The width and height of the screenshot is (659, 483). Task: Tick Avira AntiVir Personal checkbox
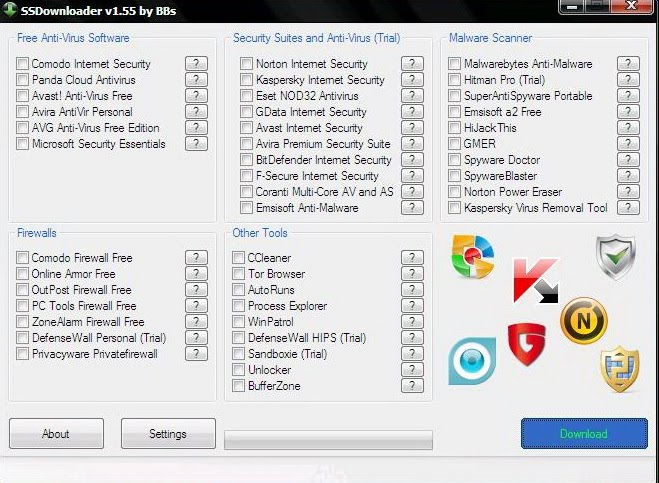(x=22, y=112)
